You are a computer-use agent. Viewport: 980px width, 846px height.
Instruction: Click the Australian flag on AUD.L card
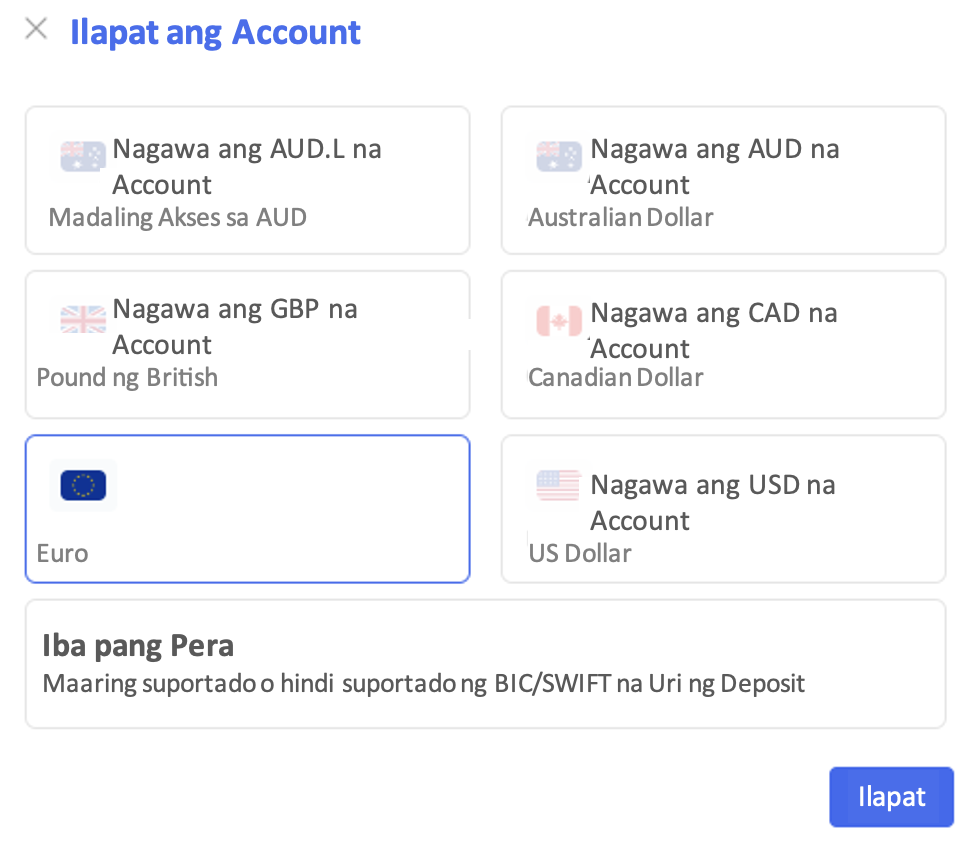point(83,156)
